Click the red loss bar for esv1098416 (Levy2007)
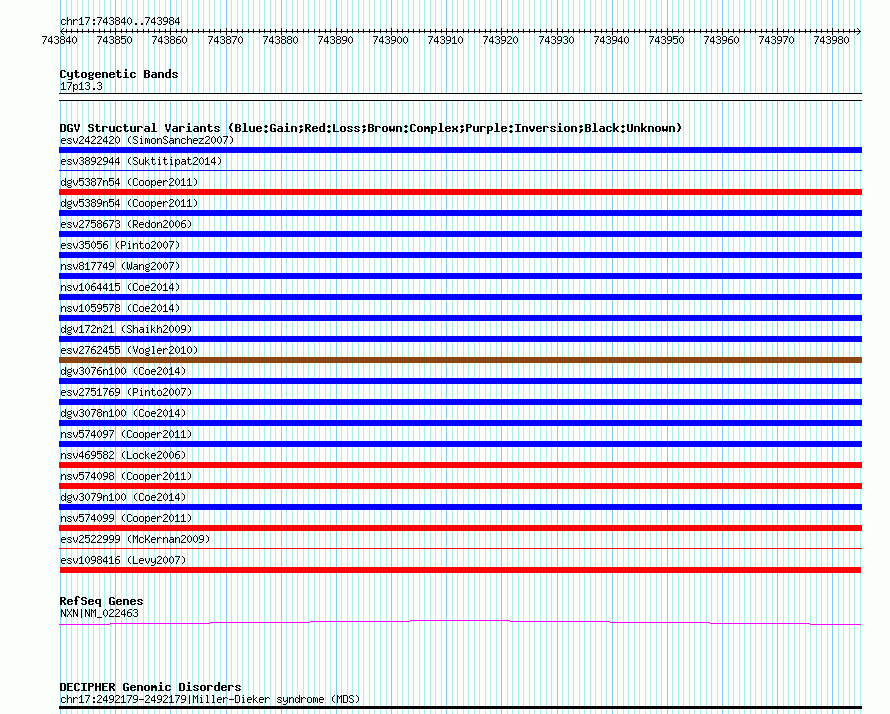The width and height of the screenshot is (890, 714). [460, 570]
